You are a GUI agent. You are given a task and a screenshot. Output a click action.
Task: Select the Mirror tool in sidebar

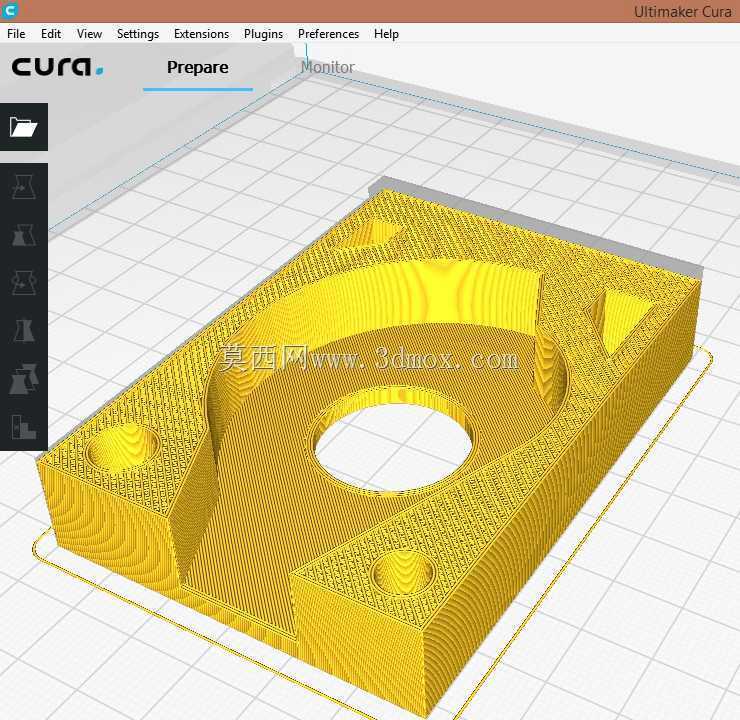(24, 331)
